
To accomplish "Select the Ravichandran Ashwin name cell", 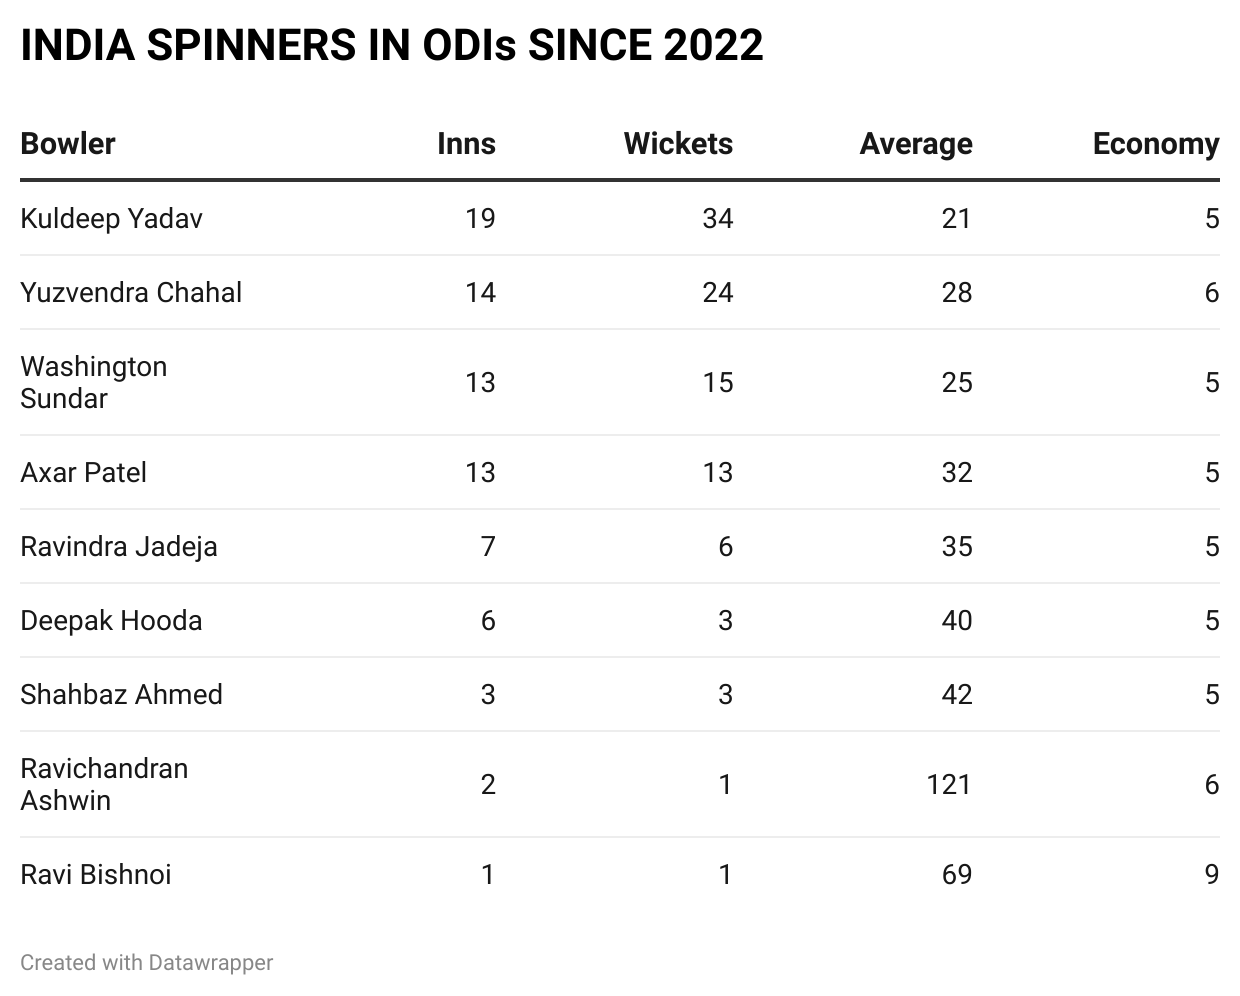I will coord(104,784).
